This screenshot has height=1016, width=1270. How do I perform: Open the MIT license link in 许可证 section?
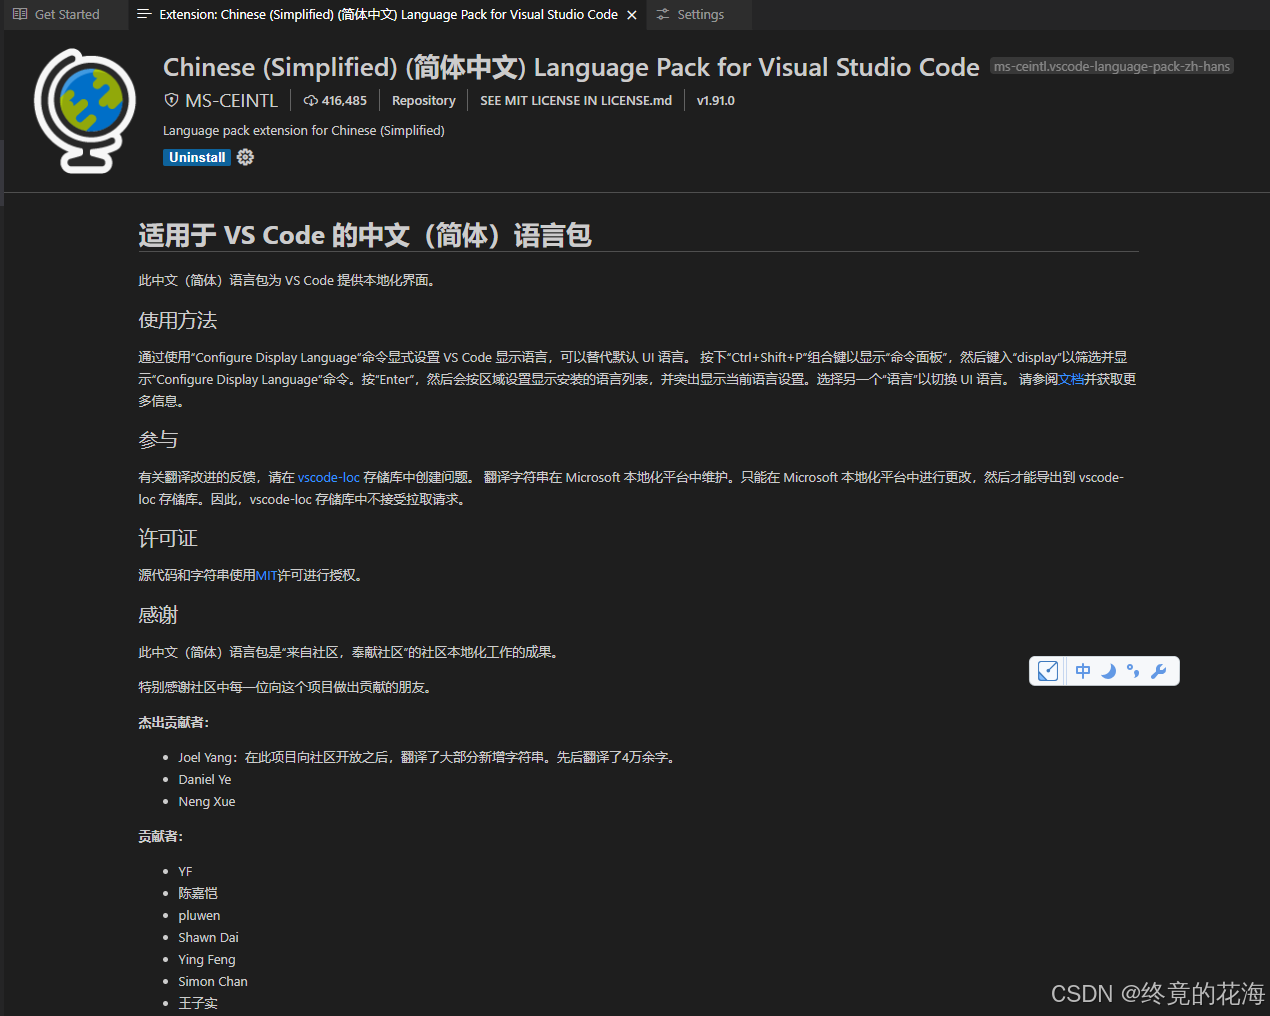pyautogui.click(x=266, y=575)
